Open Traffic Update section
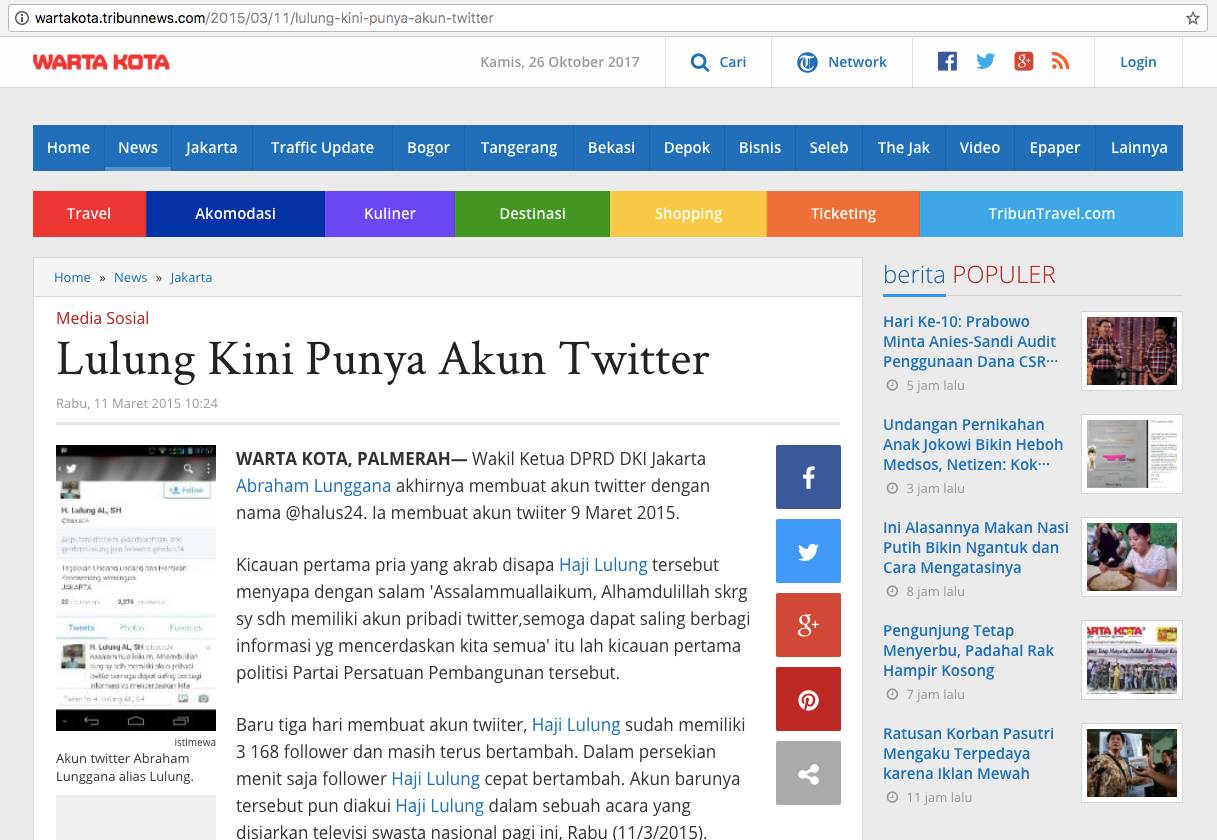Screen dimensions: 1217x840 click(x=322, y=147)
